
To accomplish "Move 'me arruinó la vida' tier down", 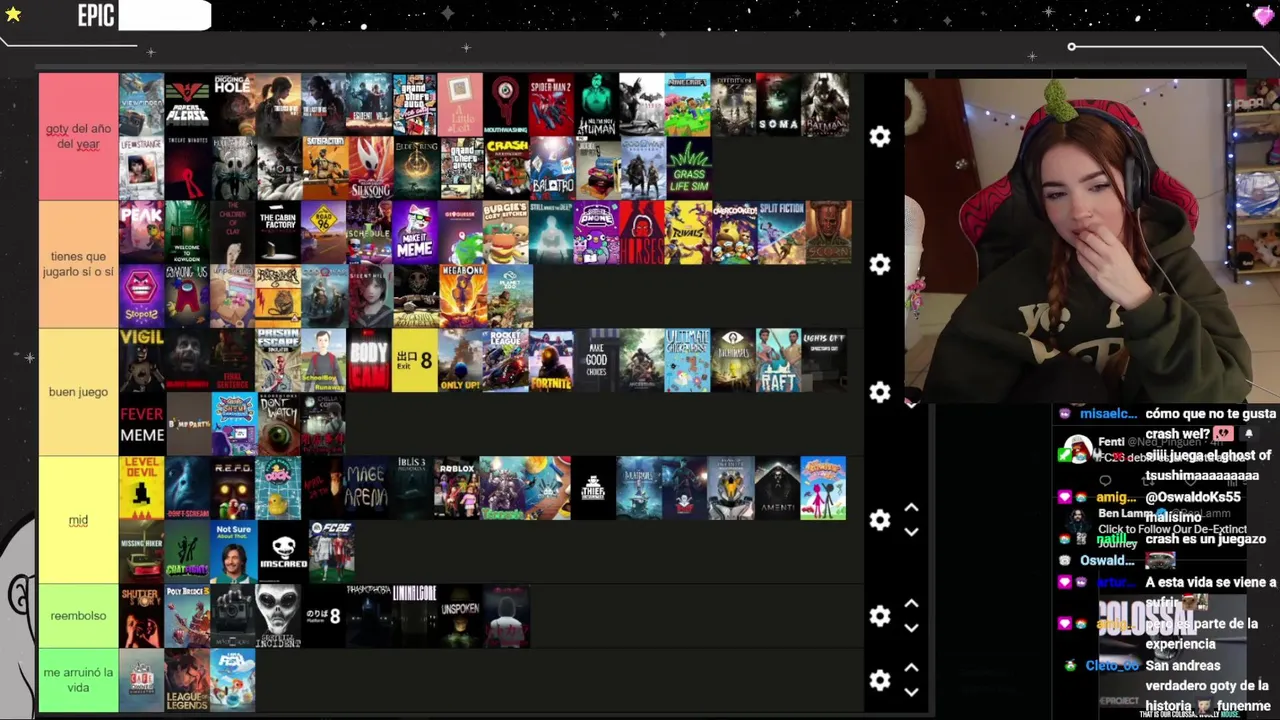I will point(911,692).
